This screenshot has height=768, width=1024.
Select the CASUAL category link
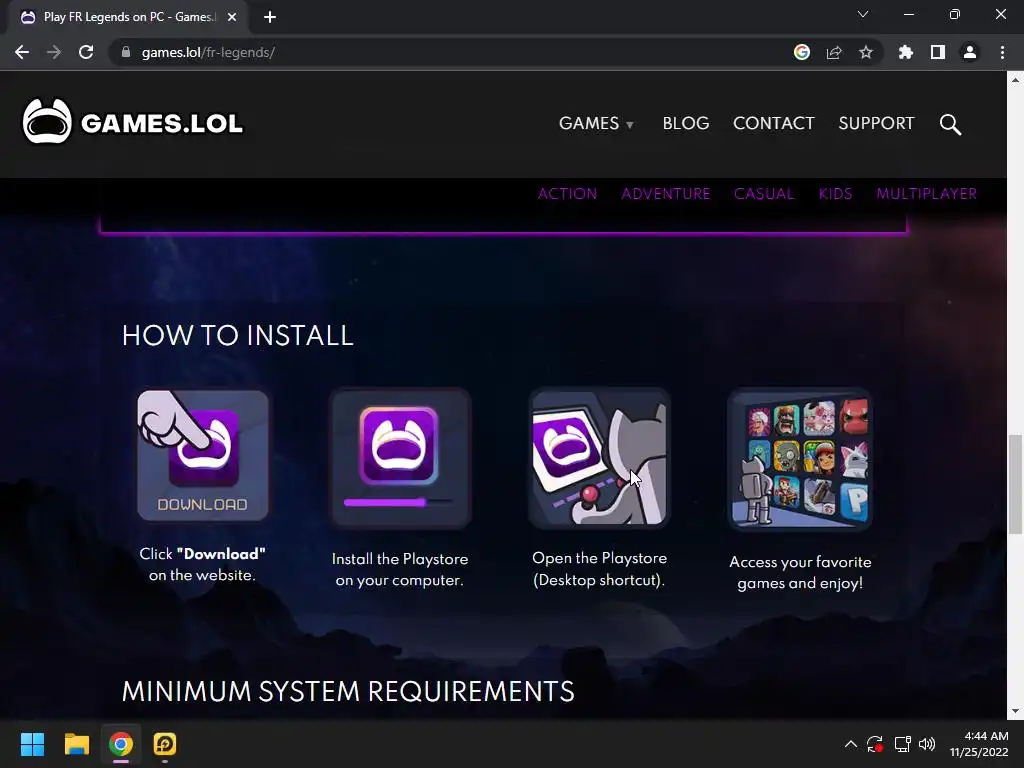coord(764,194)
